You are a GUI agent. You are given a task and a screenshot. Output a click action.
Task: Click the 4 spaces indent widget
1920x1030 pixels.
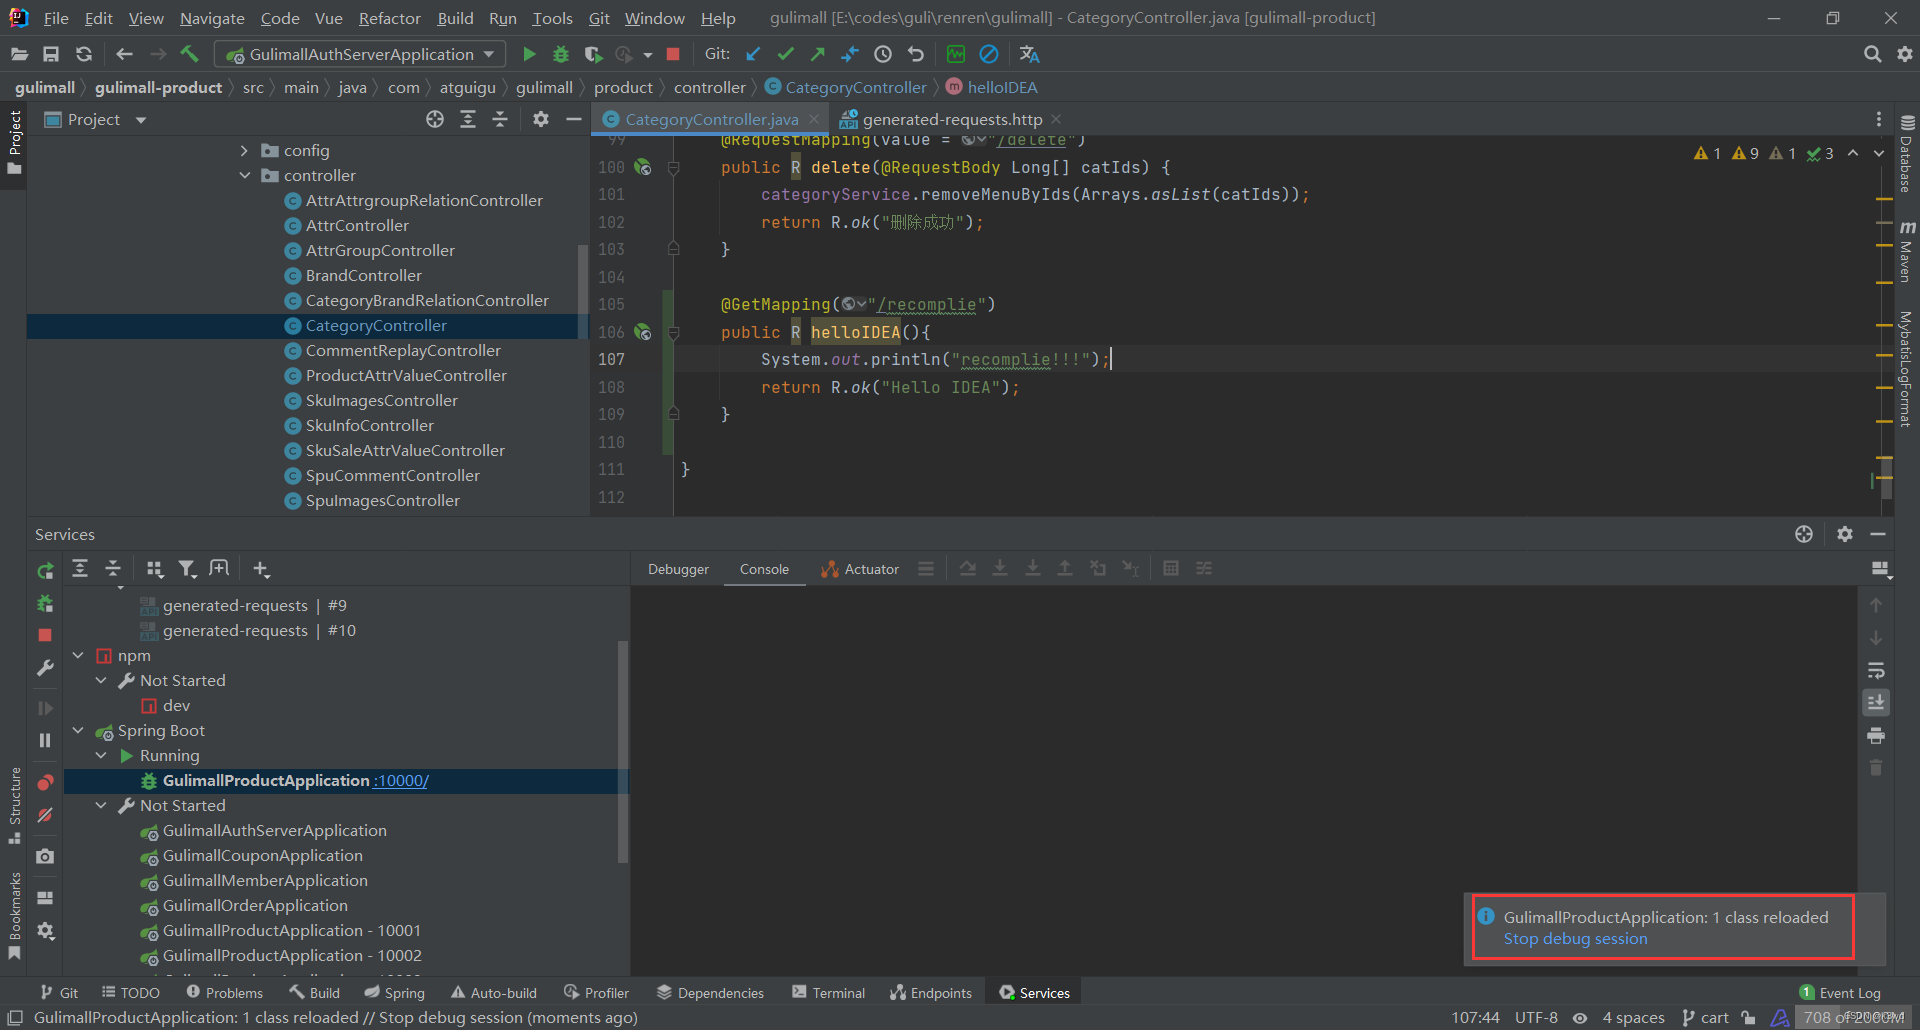(1633, 1018)
